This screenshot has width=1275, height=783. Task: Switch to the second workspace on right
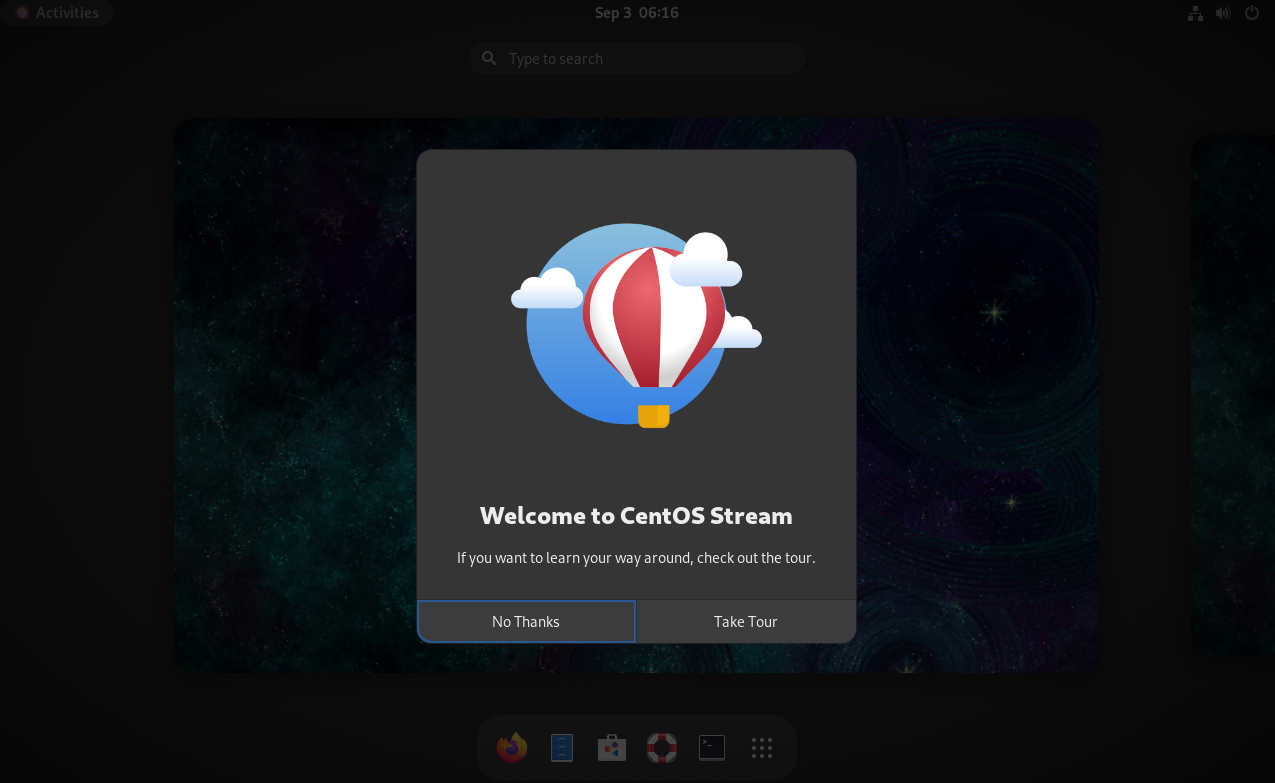(1233, 395)
